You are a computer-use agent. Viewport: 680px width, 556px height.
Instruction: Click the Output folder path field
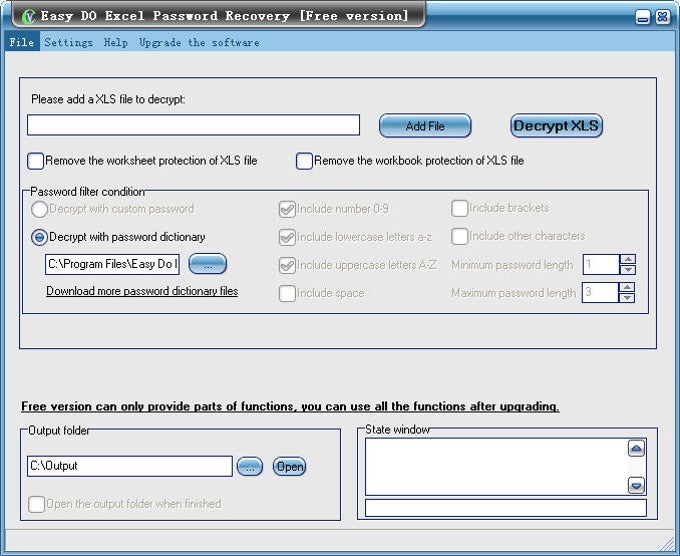click(x=130, y=466)
